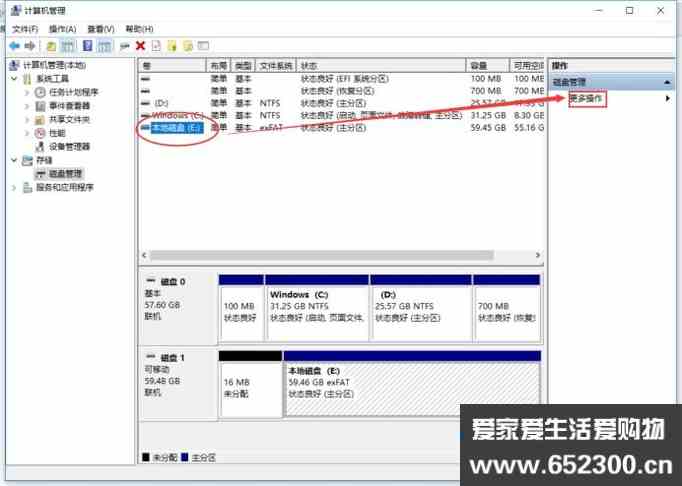Expand the 共享文件夹 tree node

pos(27,119)
